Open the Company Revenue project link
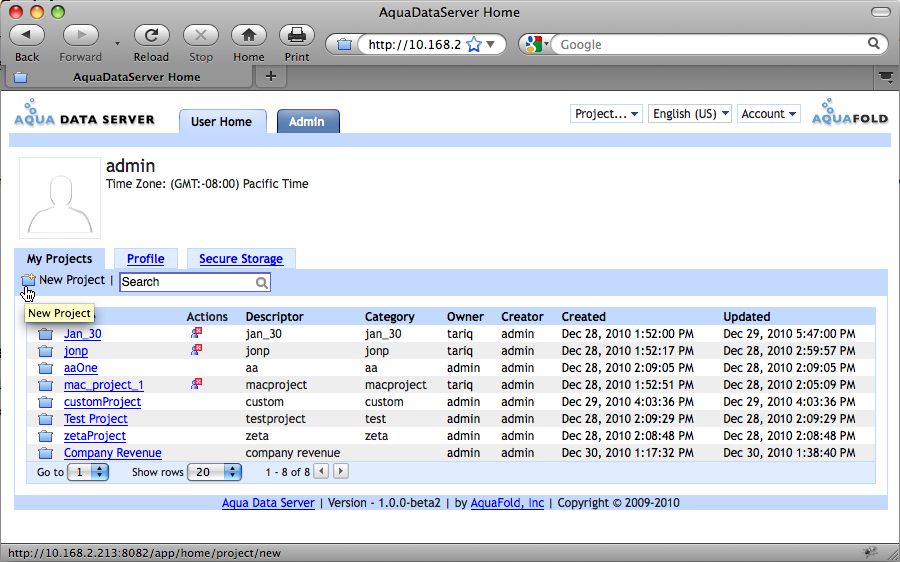Screen dimensions: 900x562 coord(112,453)
